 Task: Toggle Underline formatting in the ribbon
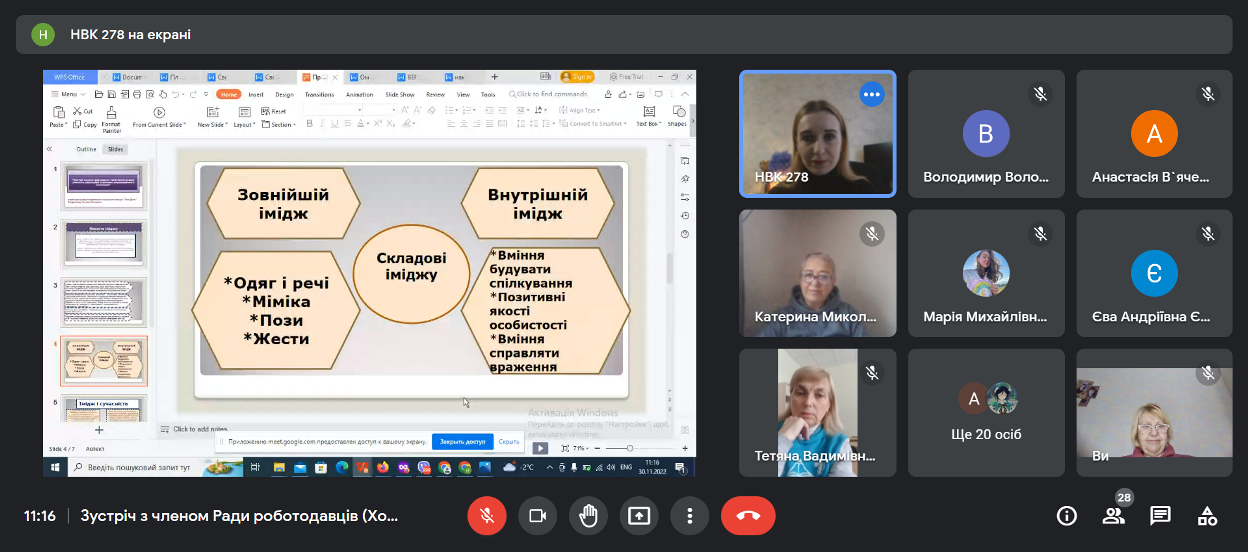coord(337,124)
